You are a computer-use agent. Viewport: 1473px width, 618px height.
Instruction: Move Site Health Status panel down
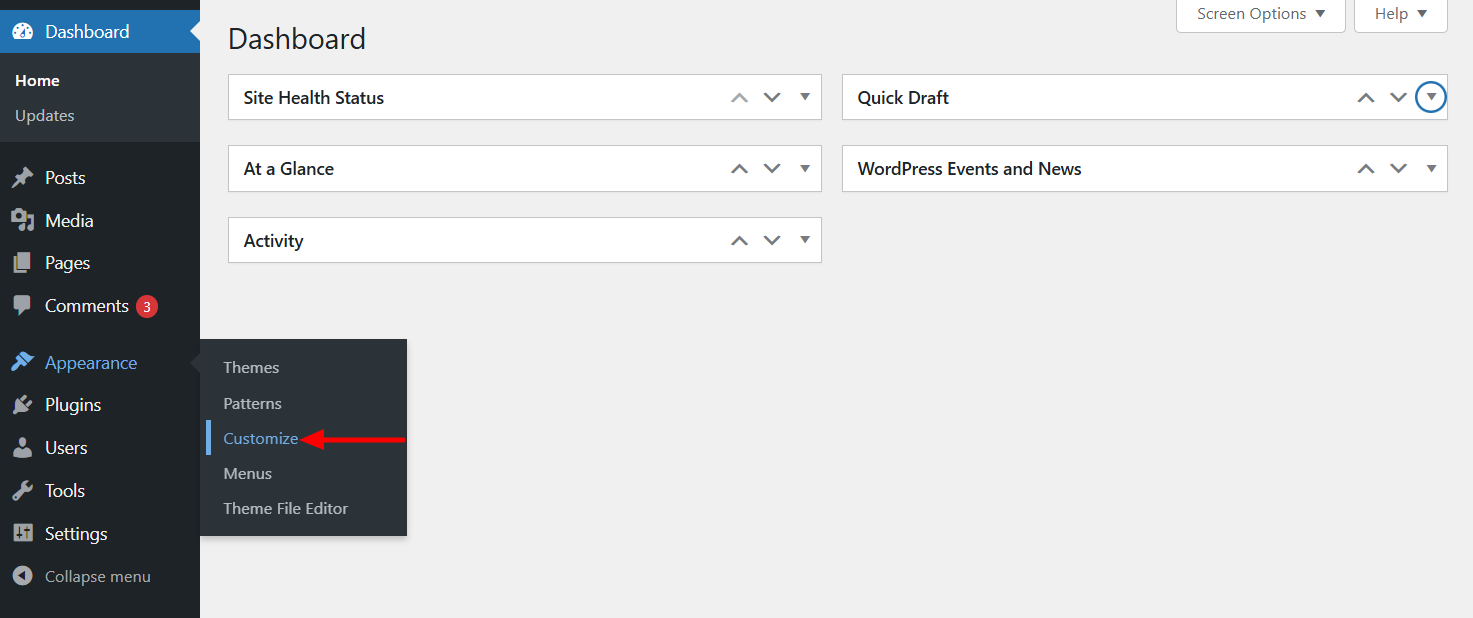click(x=772, y=97)
